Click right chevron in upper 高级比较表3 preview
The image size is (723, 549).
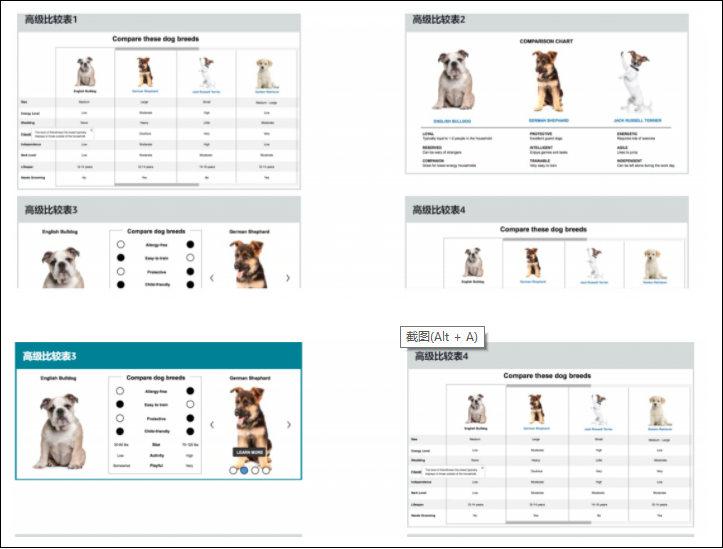coord(288,278)
